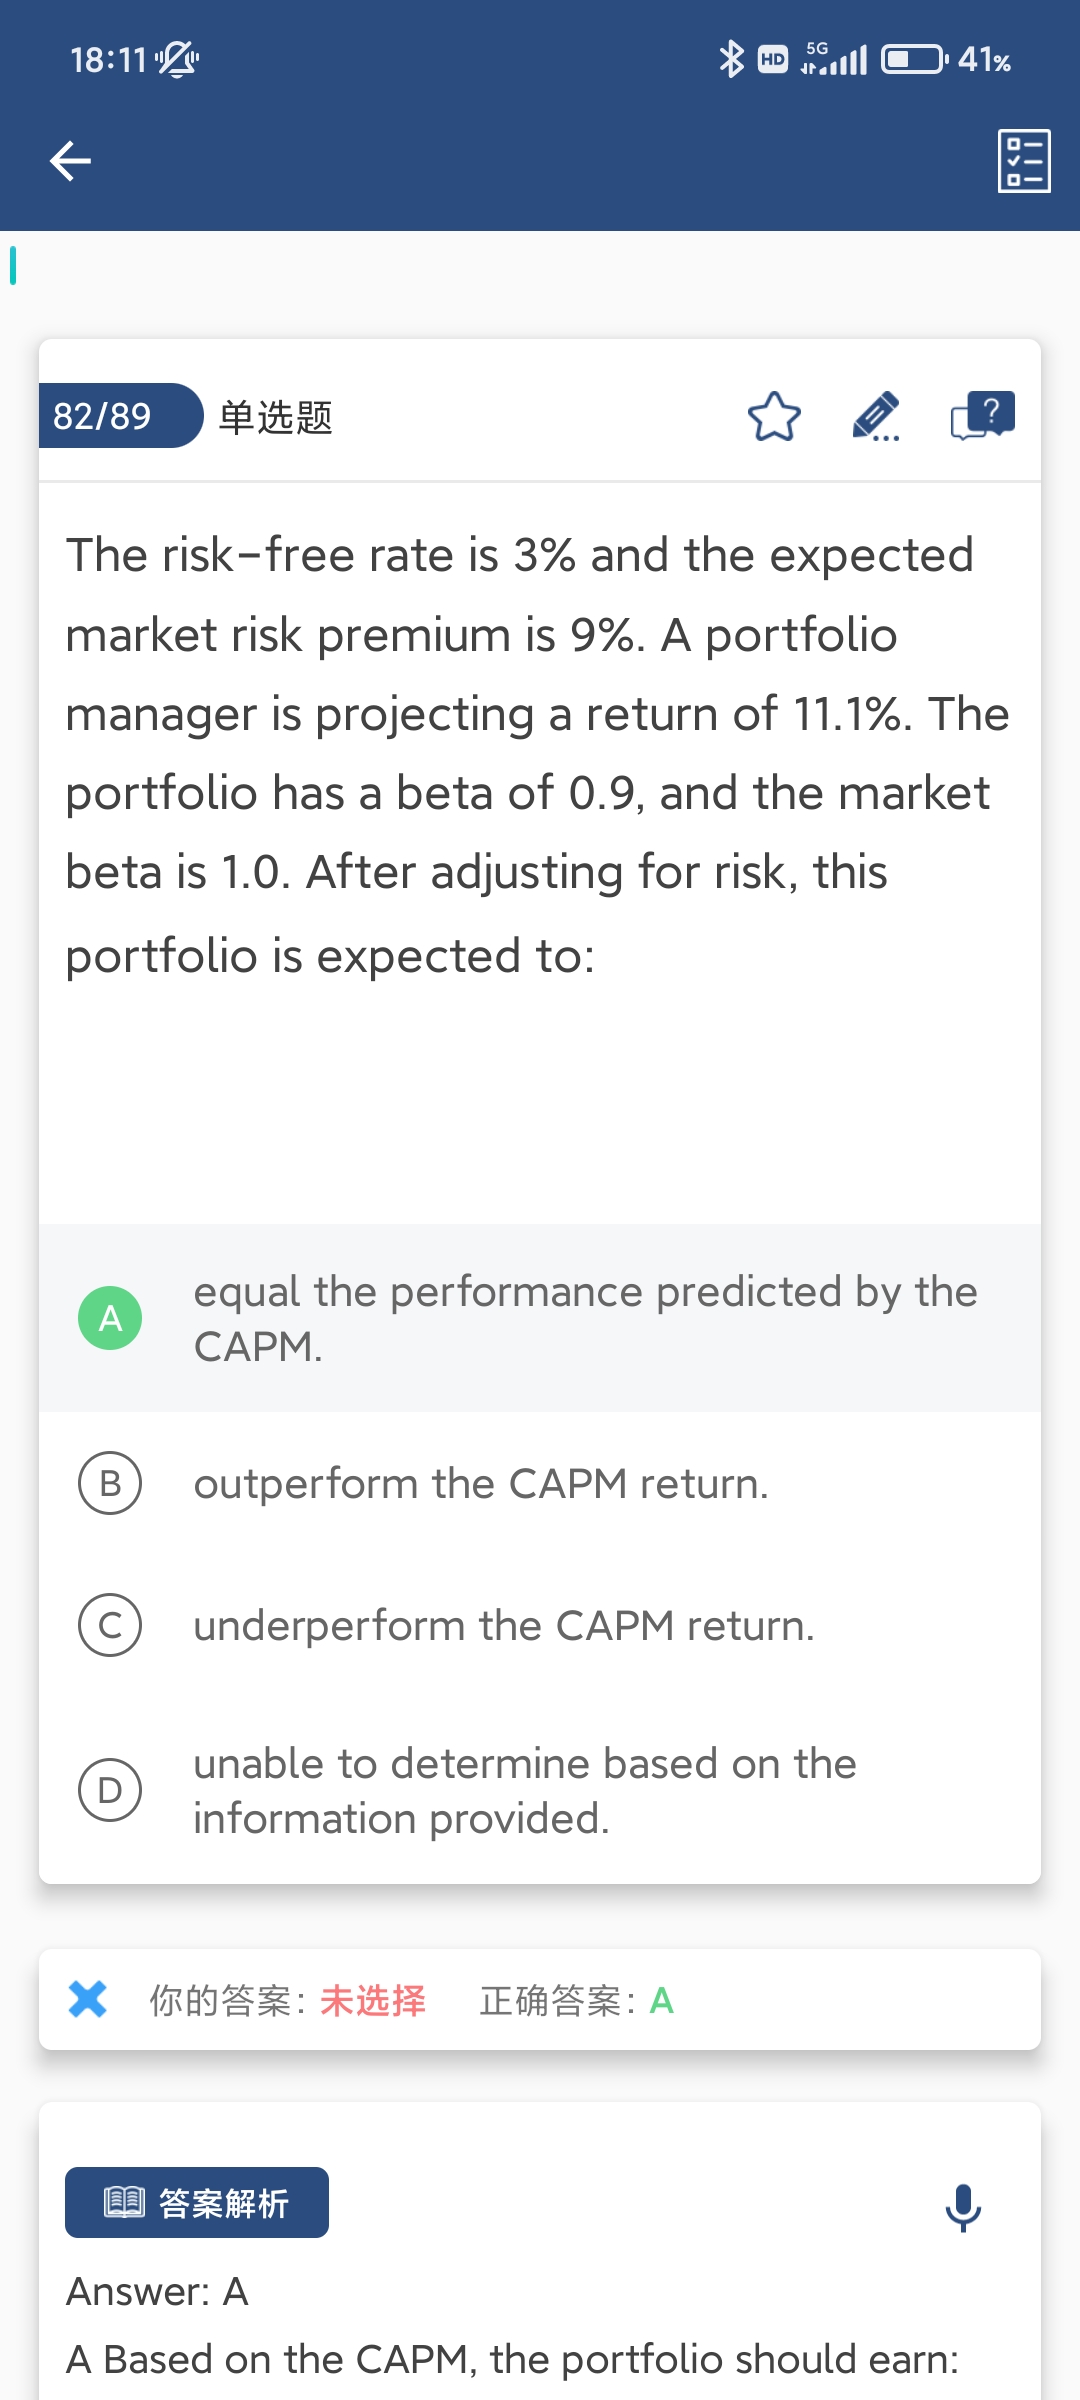This screenshot has height=2400, width=1080.
Task: Tap the battery indicator in status bar
Action: coord(913,59)
